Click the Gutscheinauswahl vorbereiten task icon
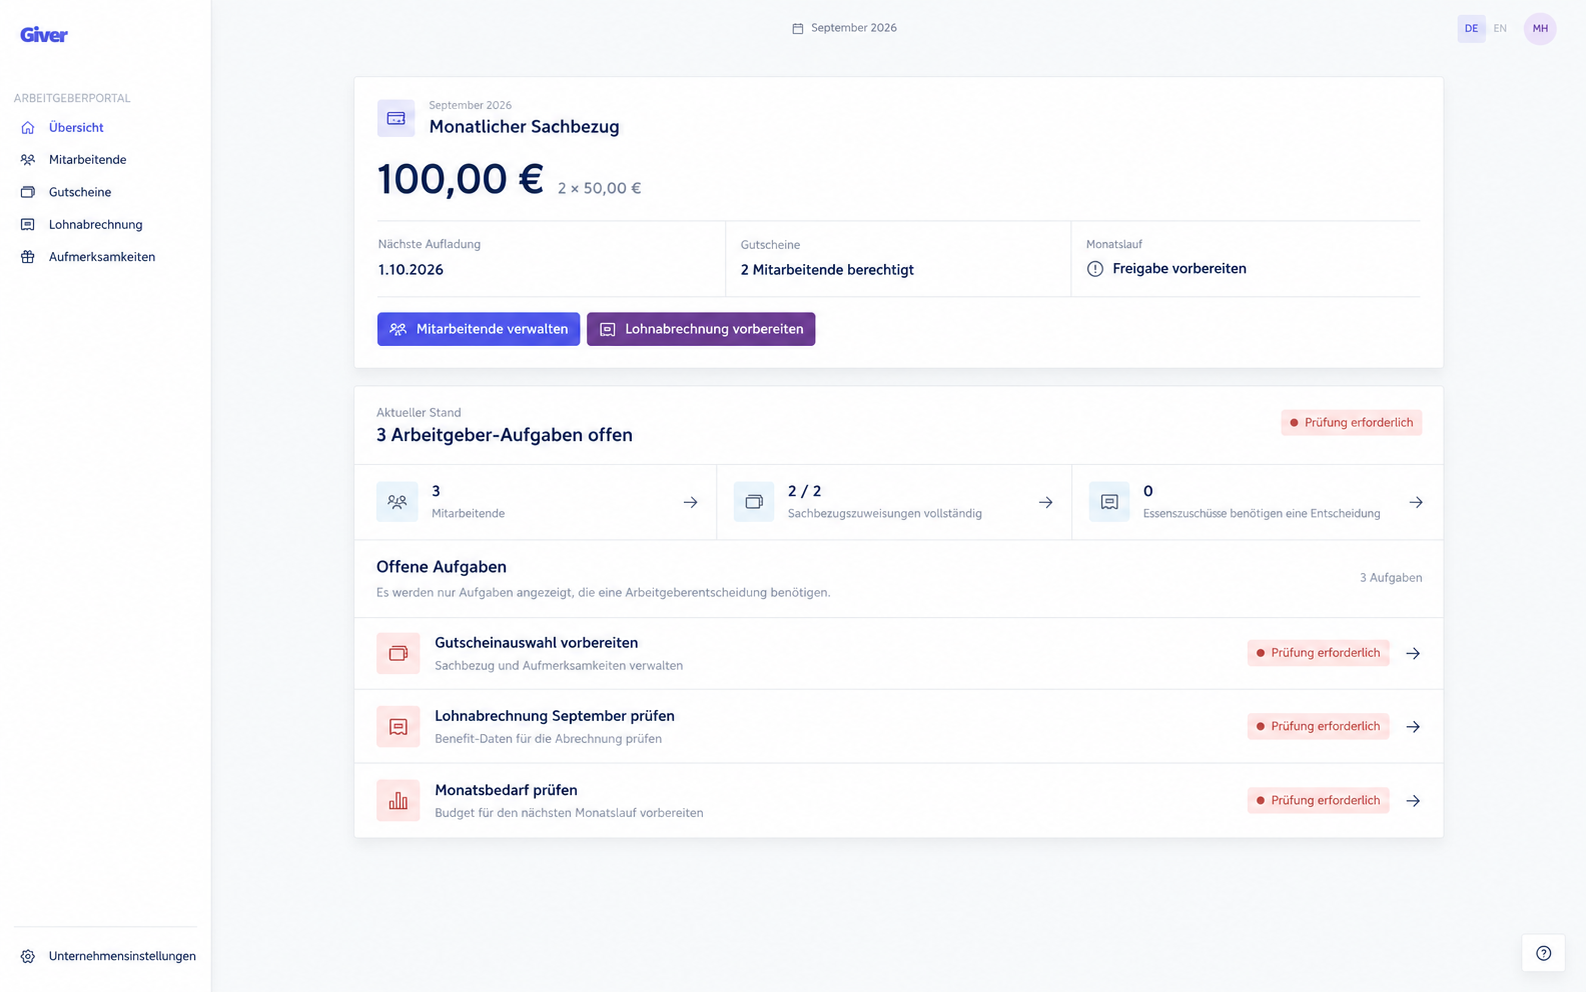Viewport: 1586px width, 992px height. pos(398,653)
